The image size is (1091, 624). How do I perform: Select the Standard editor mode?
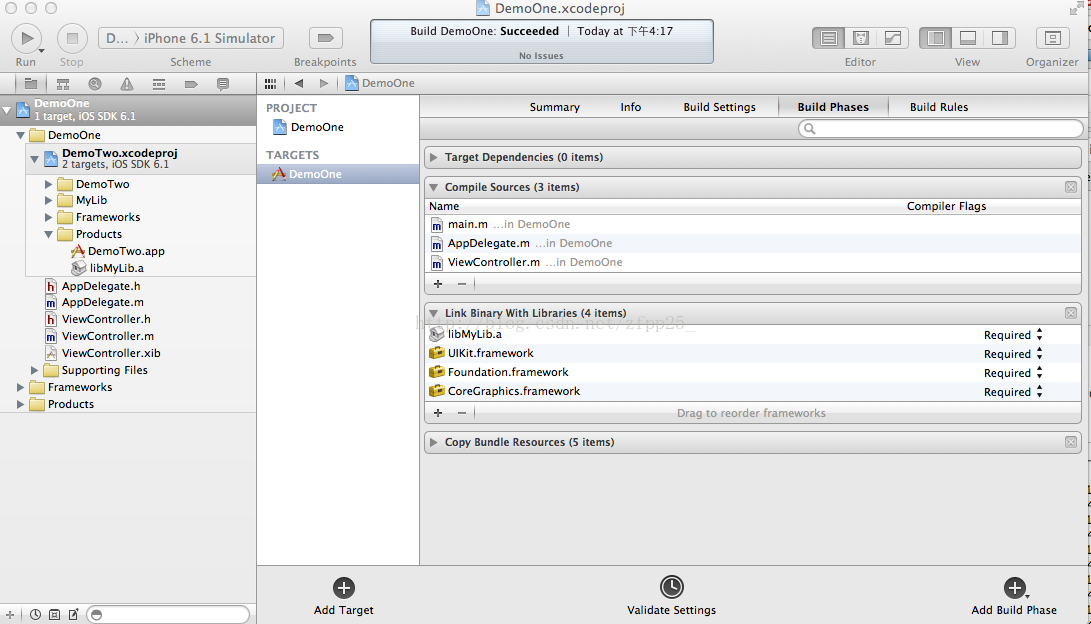pyautogui.click(x=829, y=38)
